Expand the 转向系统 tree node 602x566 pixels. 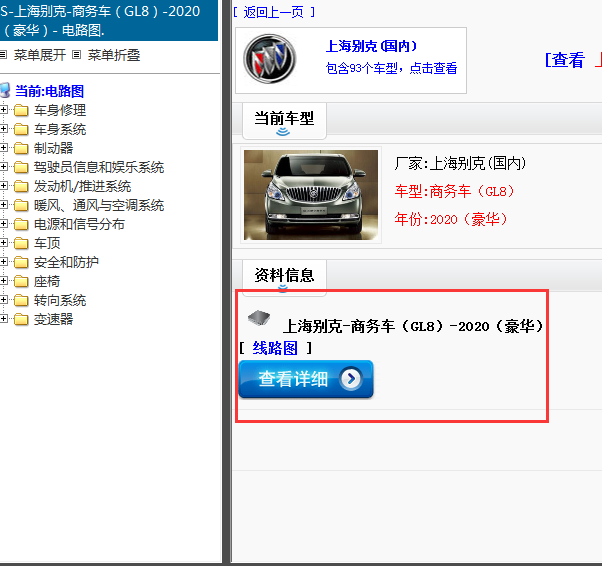click(3, 300)
